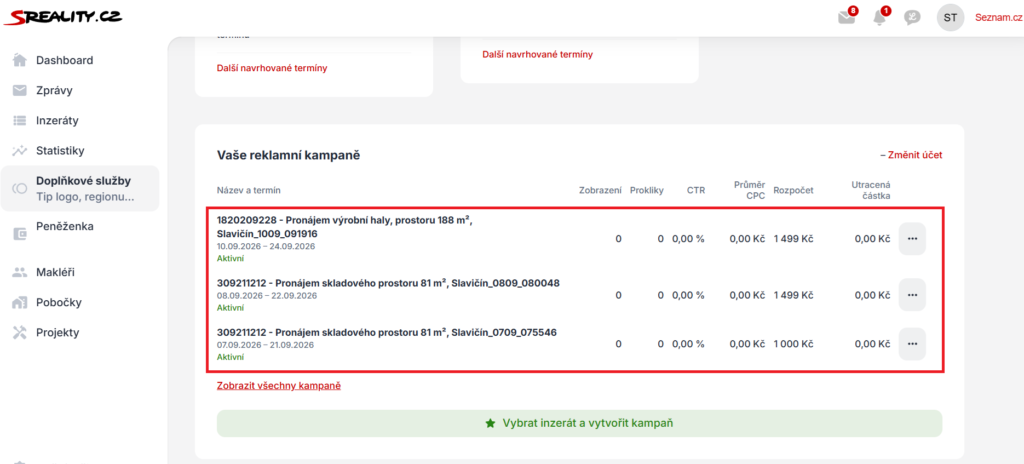The image size is (1024, 464).
Task: Click Zobrazit všechny kampaně link
Action: point(279,386)
